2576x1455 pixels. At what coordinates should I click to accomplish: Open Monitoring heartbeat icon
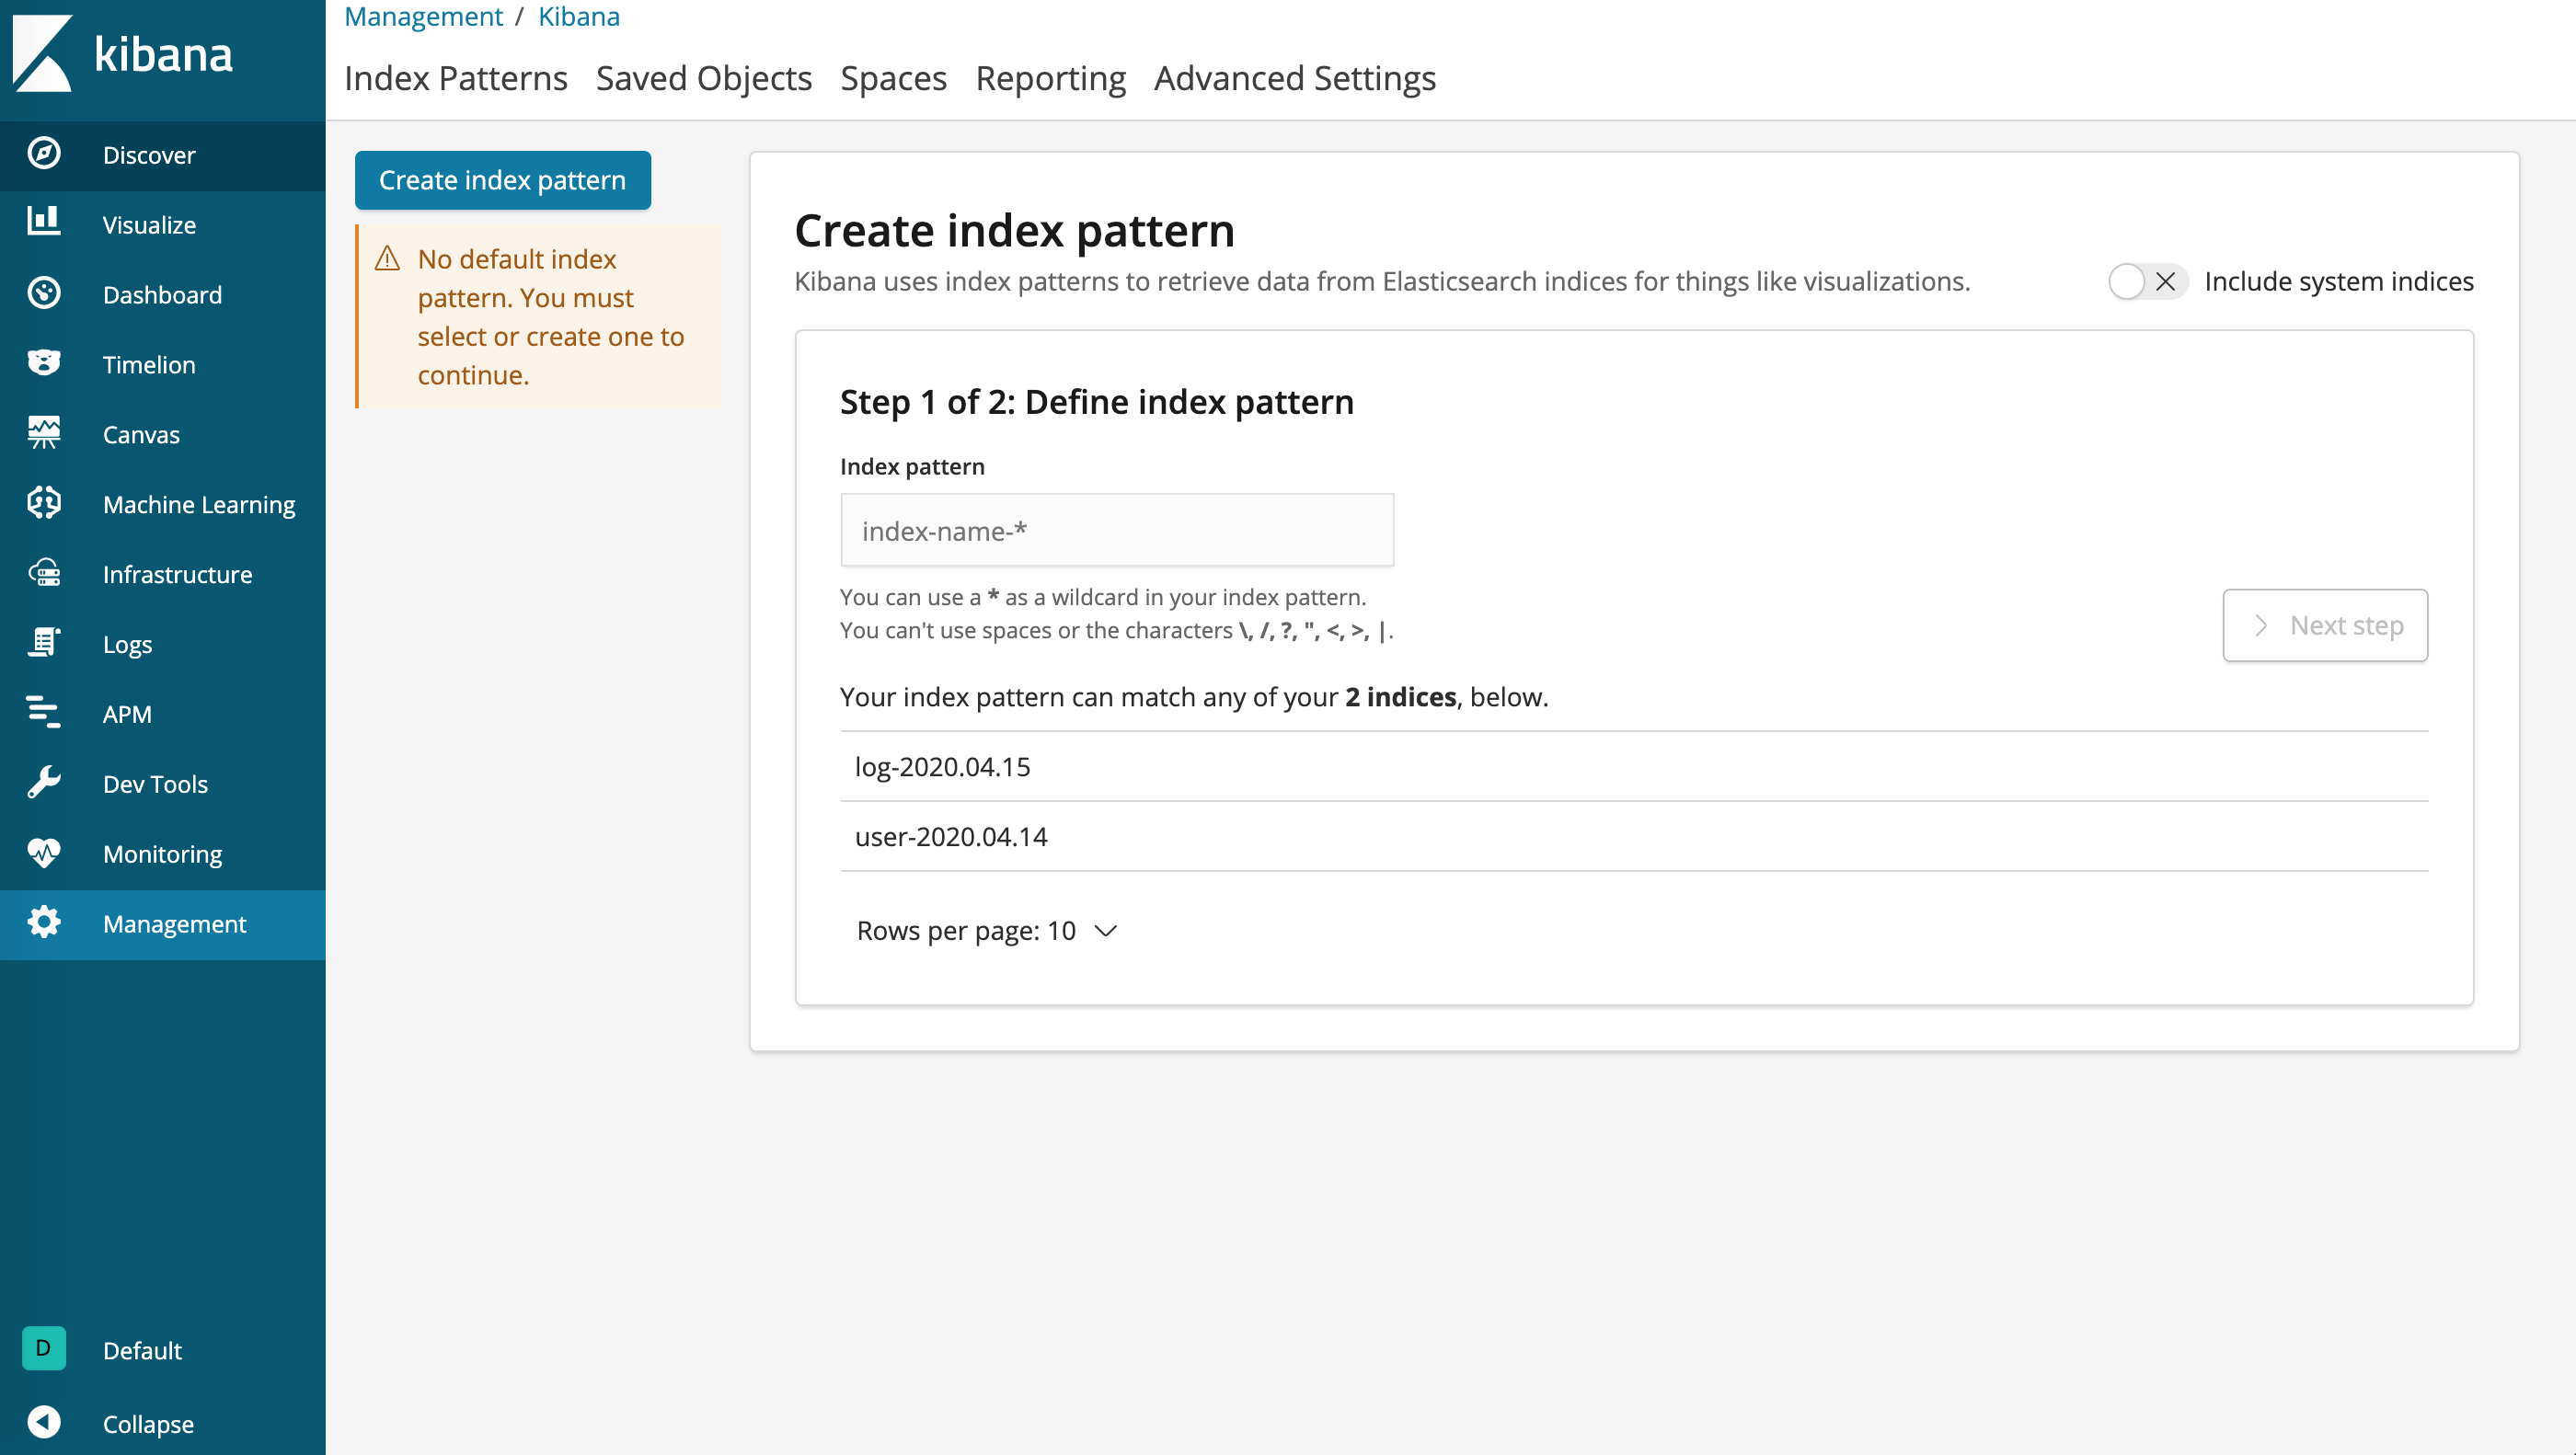pyautogui.click(x=44, y=853)
